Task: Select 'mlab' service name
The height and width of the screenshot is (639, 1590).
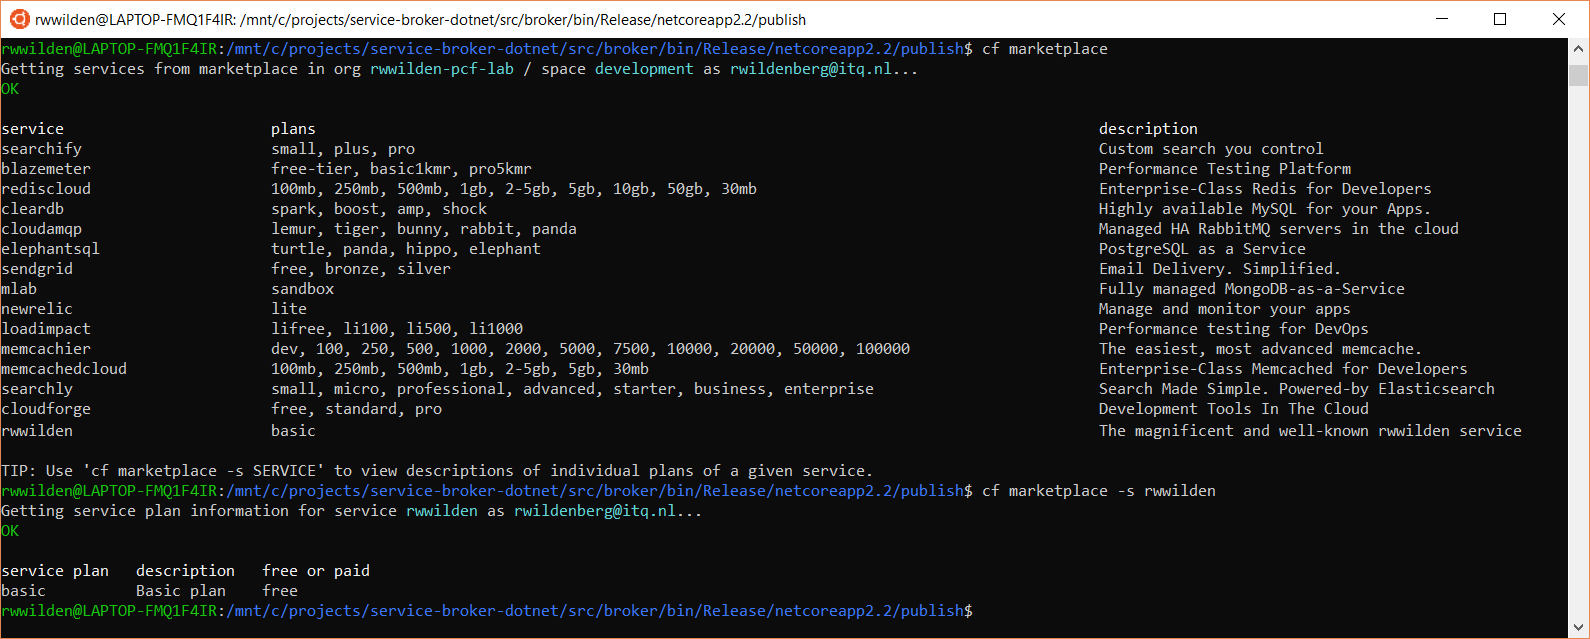Action: click(19, 289)
